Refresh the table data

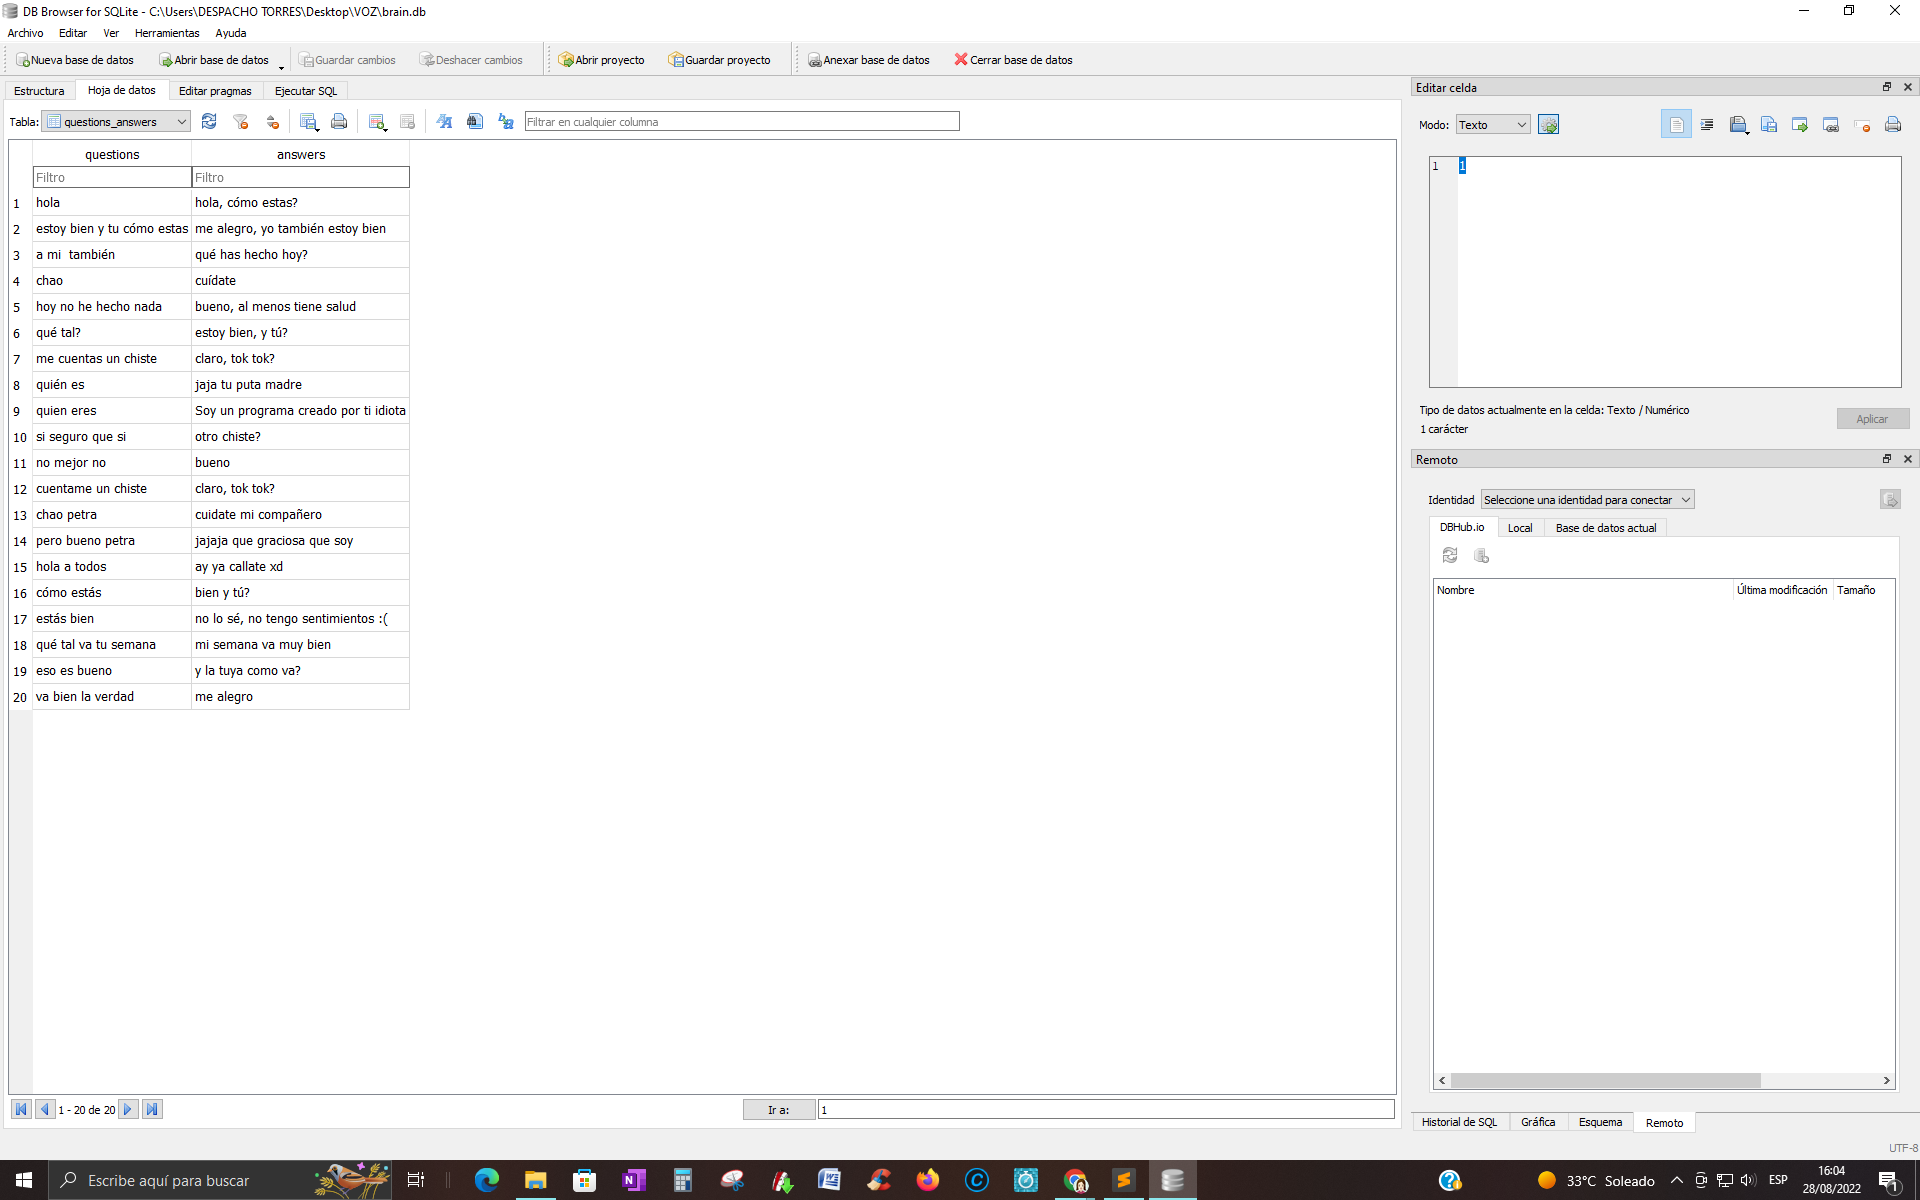(209, 121)
